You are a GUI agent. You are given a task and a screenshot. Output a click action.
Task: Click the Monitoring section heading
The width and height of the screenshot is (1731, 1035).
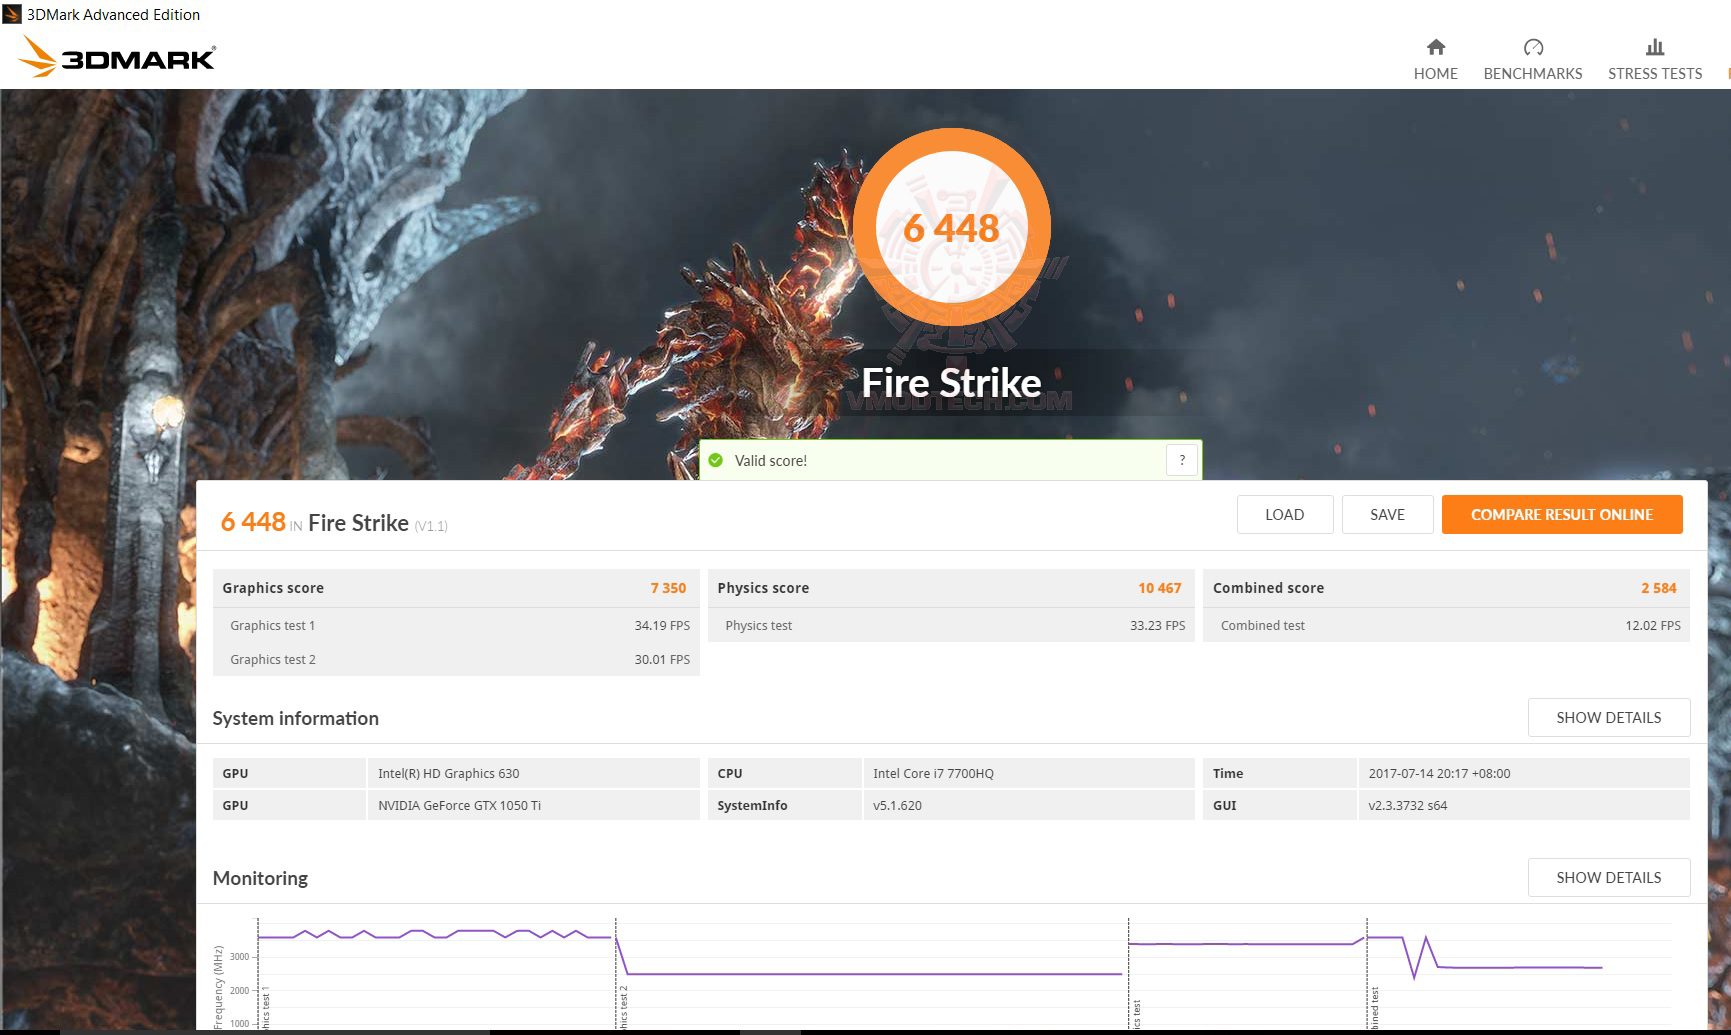pos(260,877)
